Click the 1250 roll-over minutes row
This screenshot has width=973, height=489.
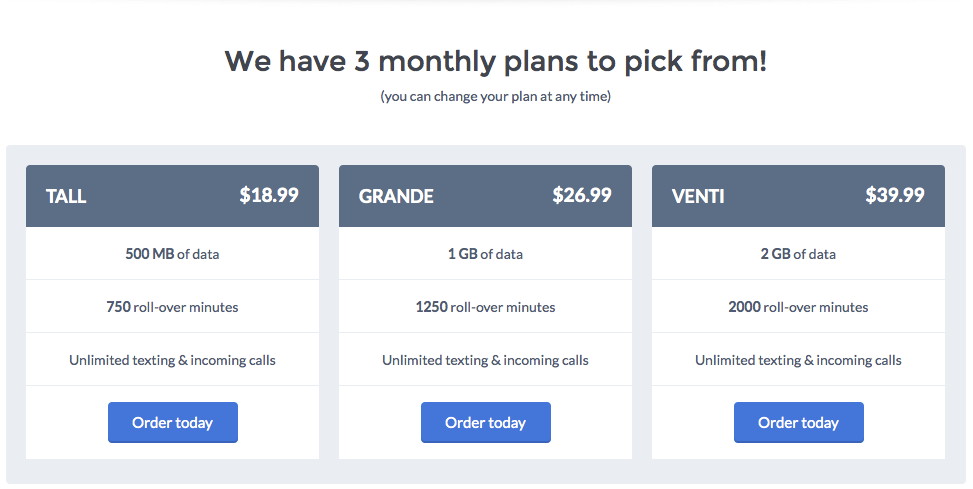pyautogui.click(x=485, y=307)
